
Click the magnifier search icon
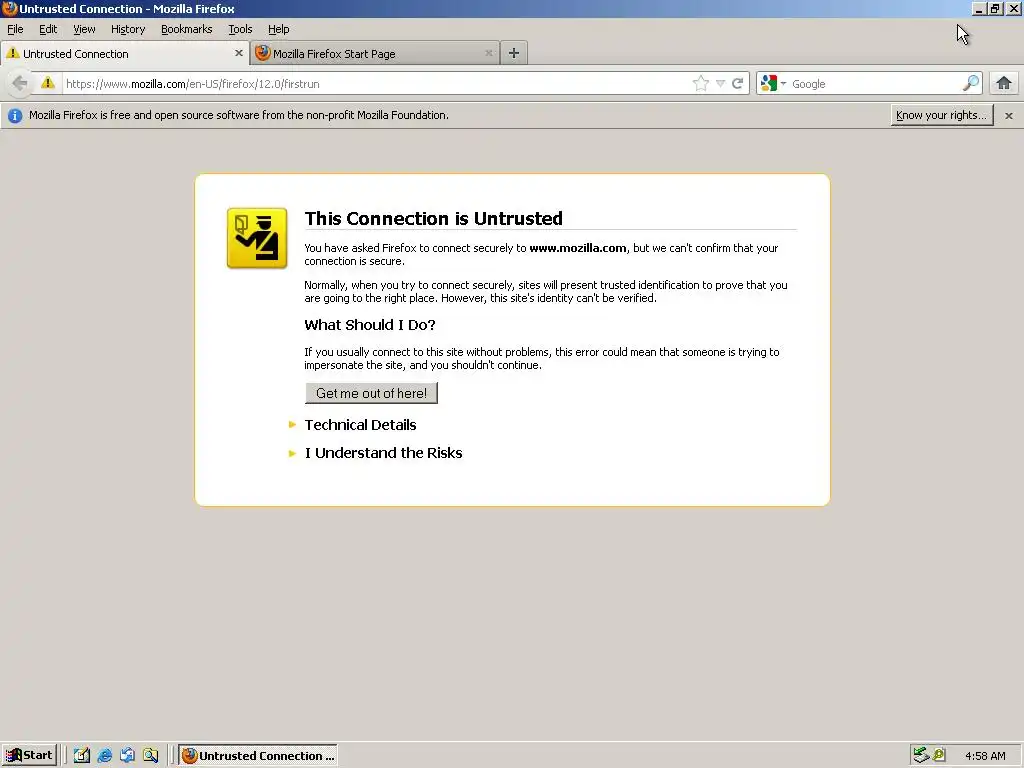coord(971,83)
